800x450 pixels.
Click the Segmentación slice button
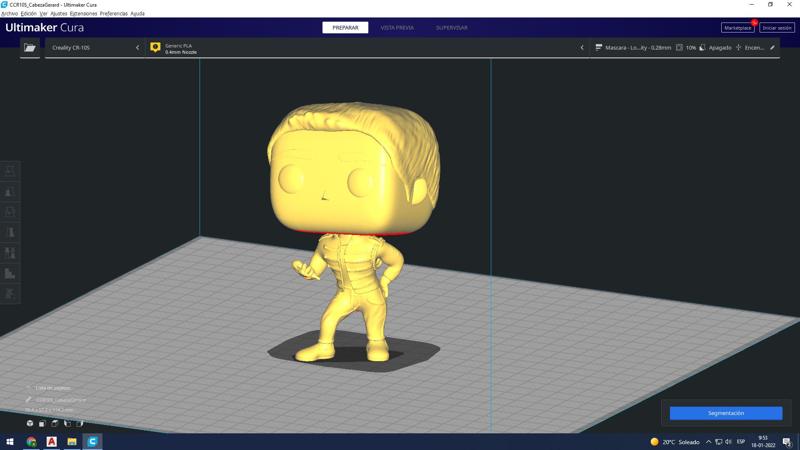tap(726, 413)
